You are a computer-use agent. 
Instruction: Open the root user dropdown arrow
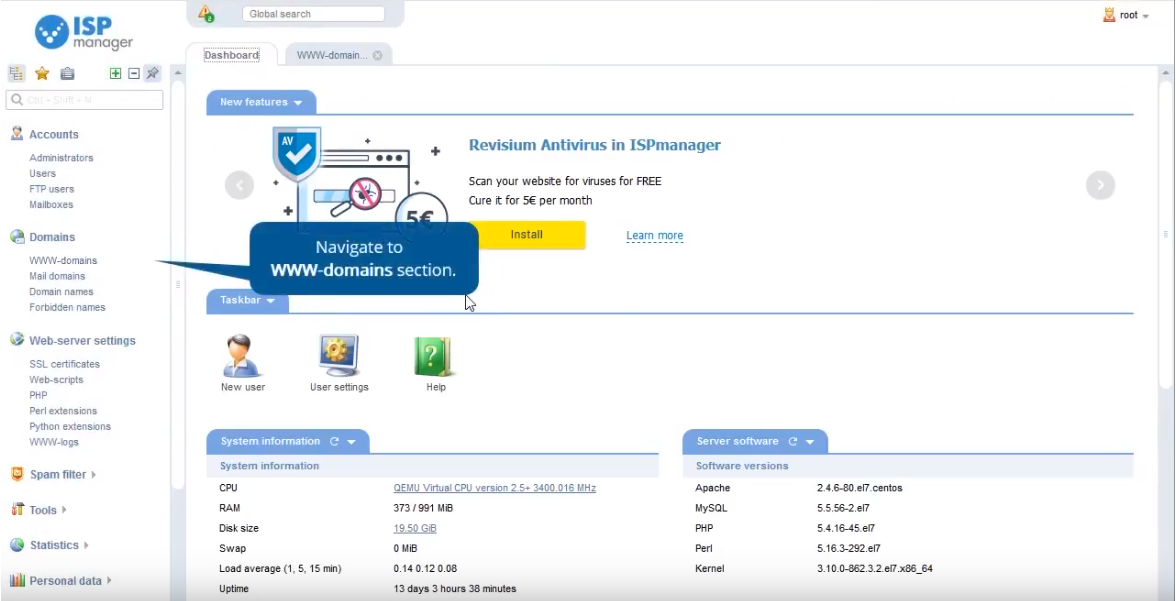click(1145, 17)
